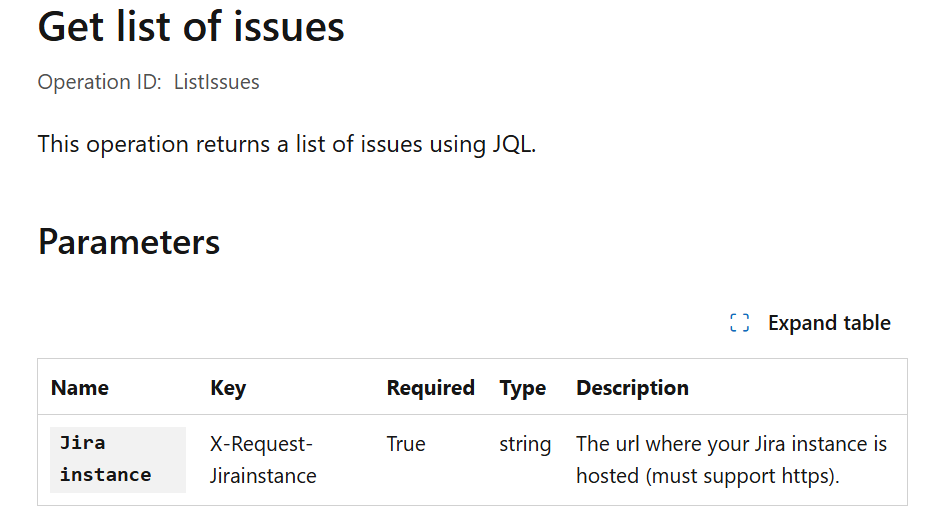The width and height of the screenshot is (950, 516).
Task: Click the Type column header
Action: [x=522, y=388]
